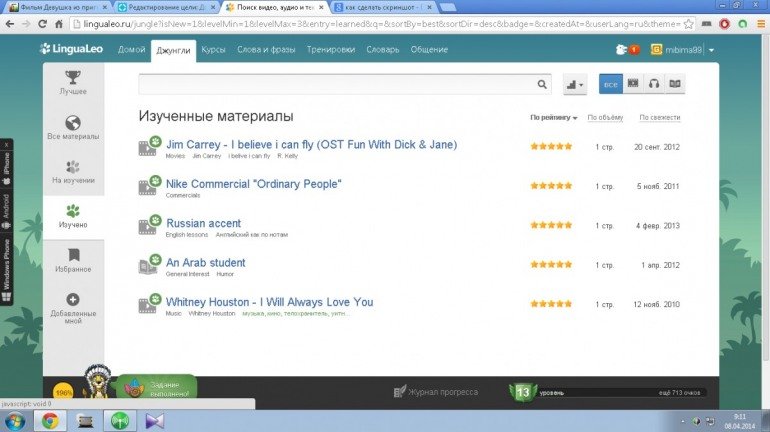This screenshot has height=432, width=770.
Task: Click the meatball notification icon
Action: coord(627,49)
